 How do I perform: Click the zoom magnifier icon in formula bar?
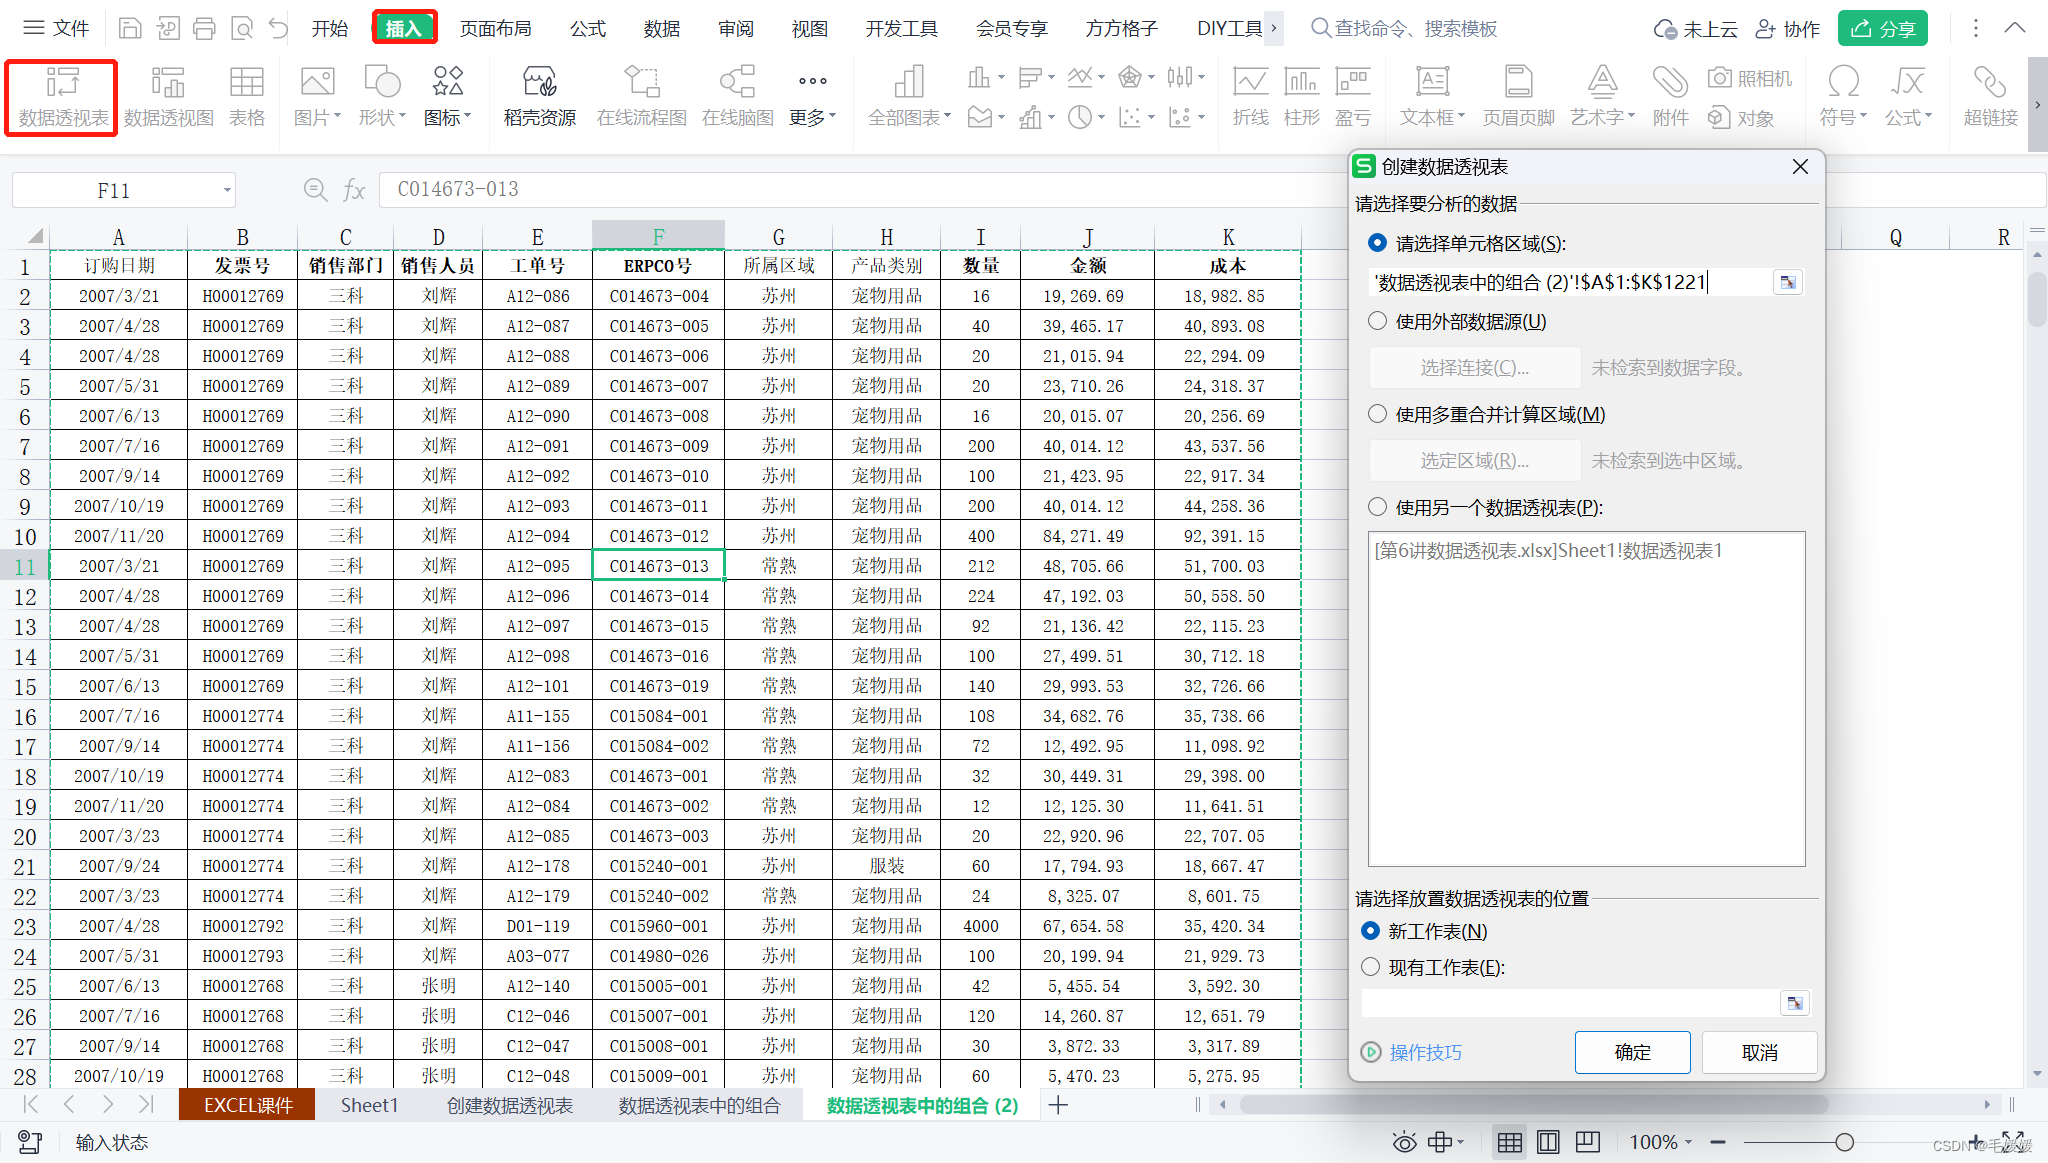pyautogui.click(x=316, y=189)
